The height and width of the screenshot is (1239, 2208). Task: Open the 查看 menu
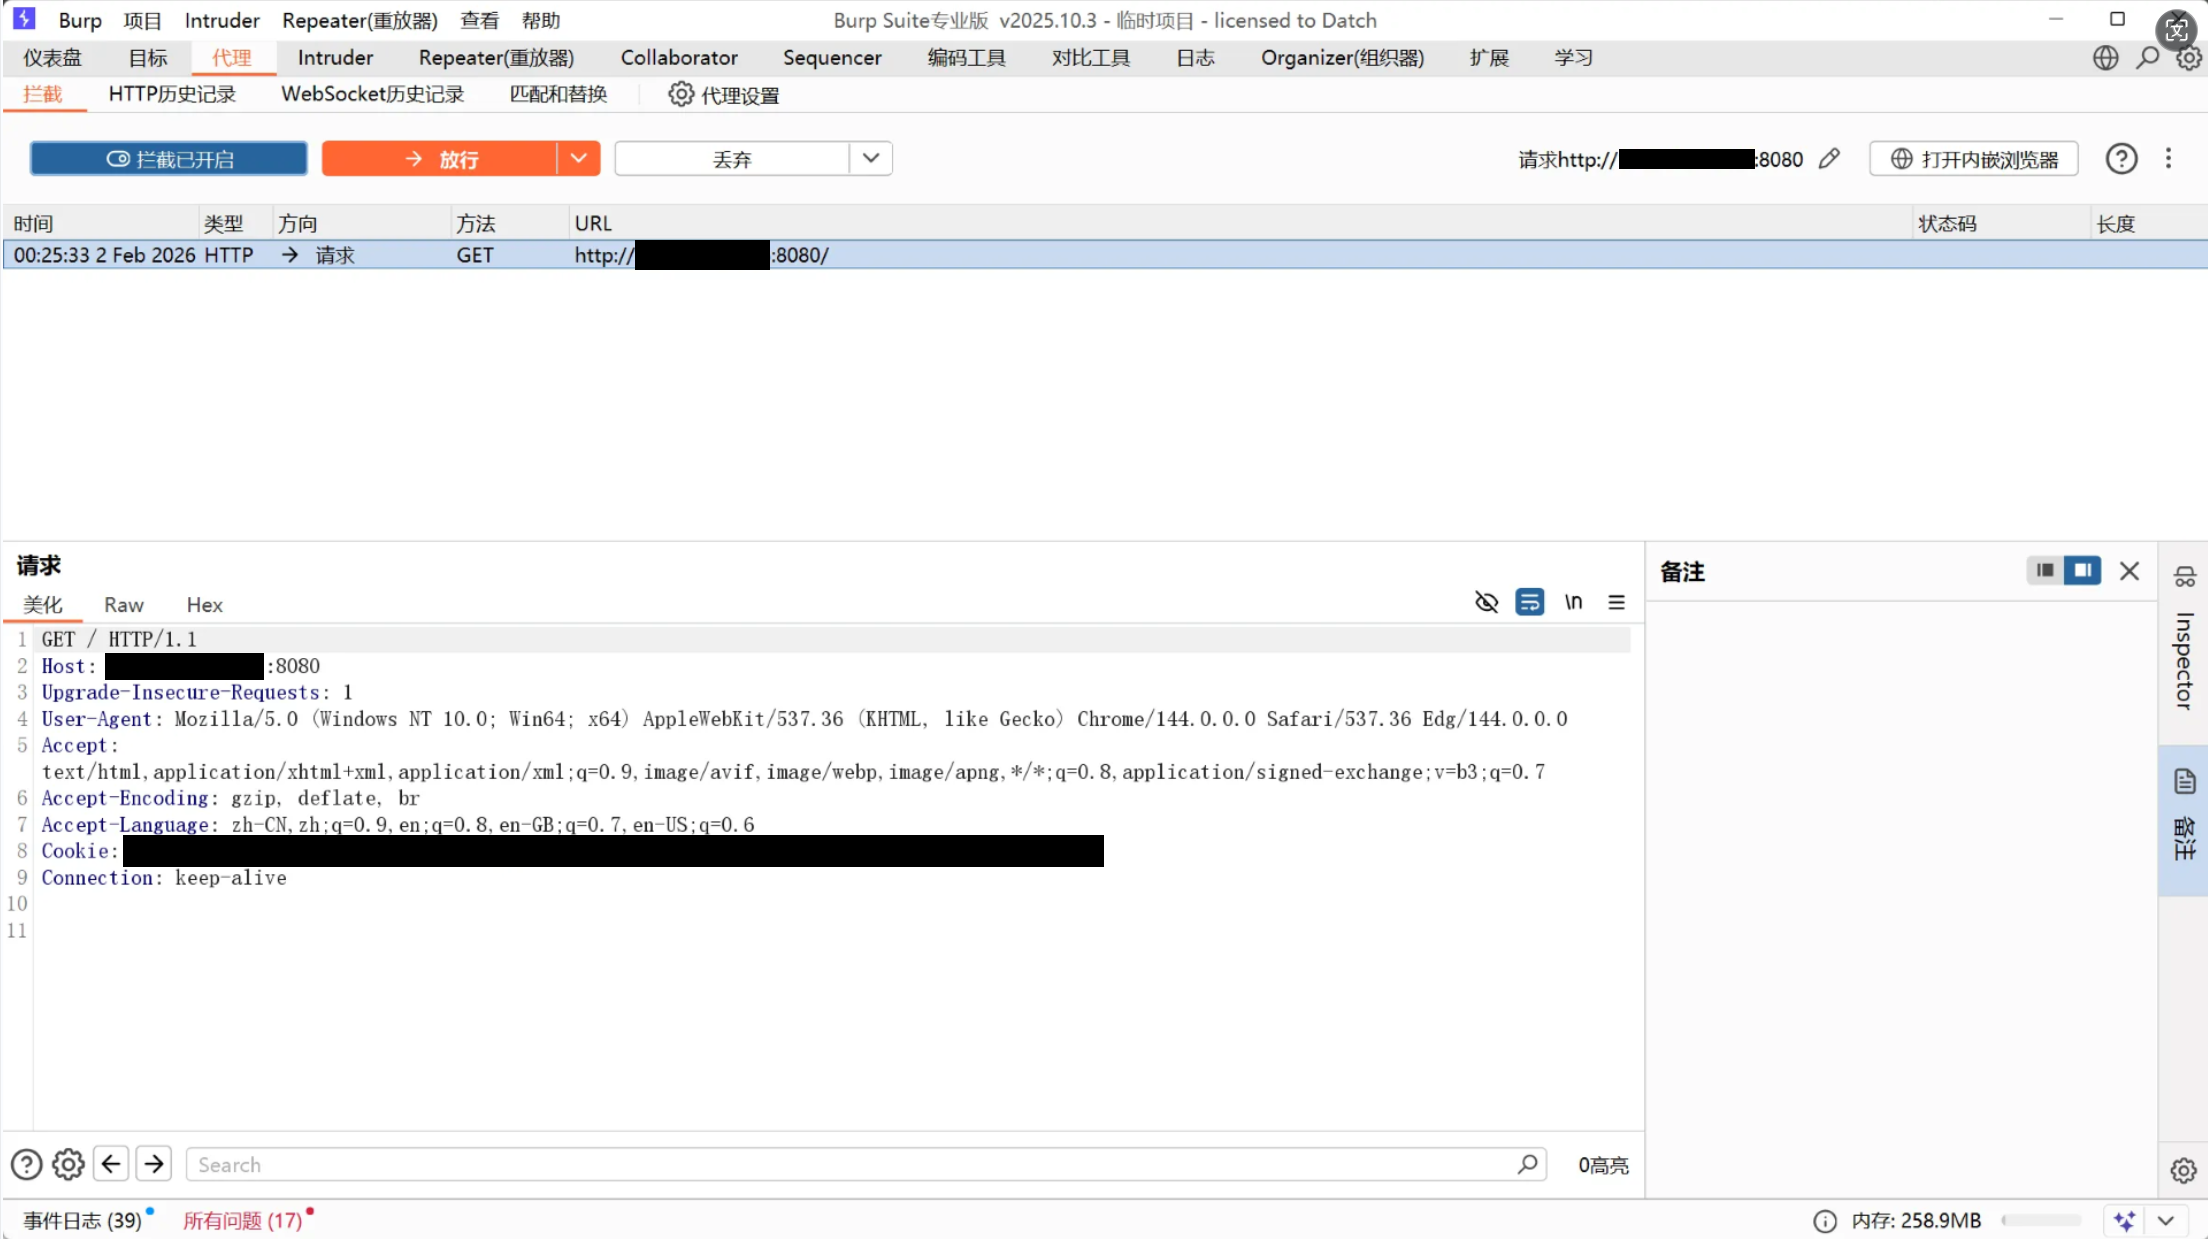(x=479, y=20)
